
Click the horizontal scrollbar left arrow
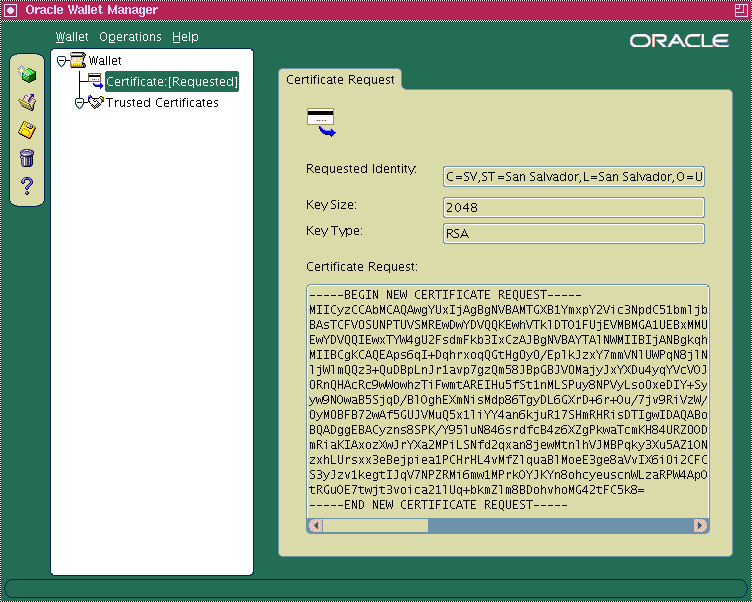point(315,525)
